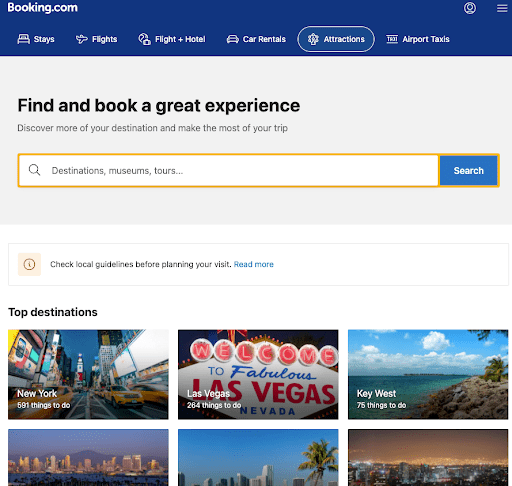Open the Stays tab

[x=36, y=39]
